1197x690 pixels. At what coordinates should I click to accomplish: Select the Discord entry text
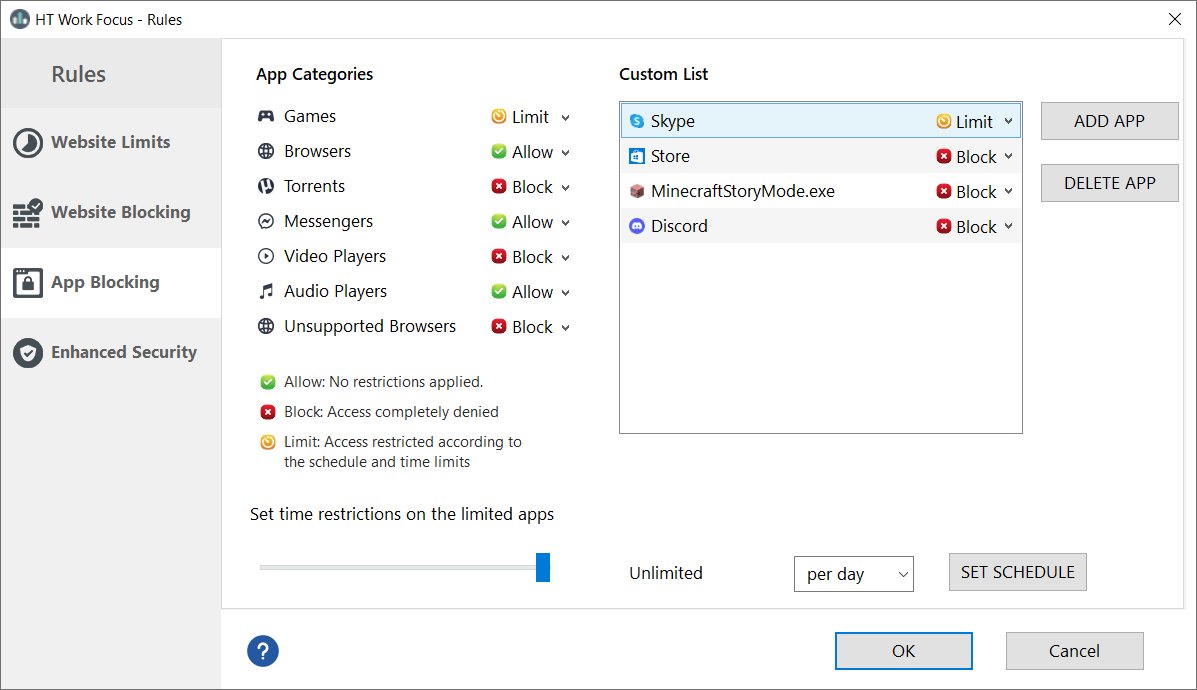(x=679, y=227)
